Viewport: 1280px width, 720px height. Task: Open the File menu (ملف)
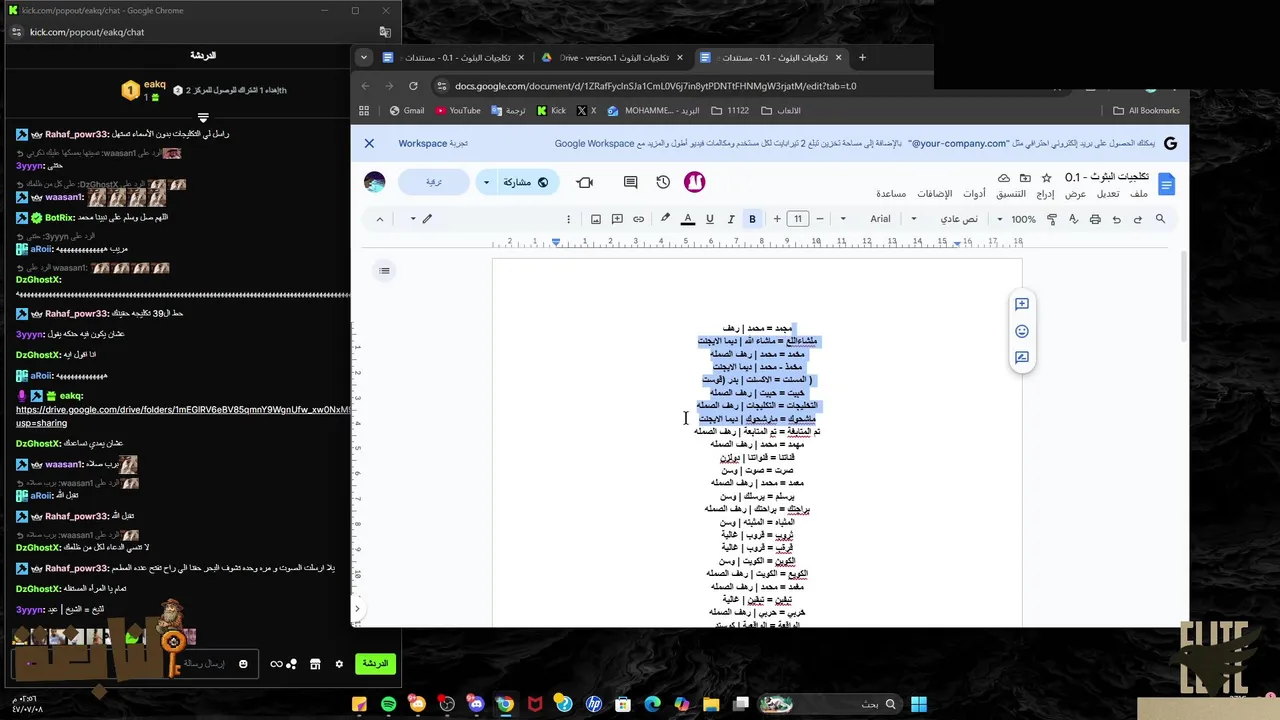1139,194
